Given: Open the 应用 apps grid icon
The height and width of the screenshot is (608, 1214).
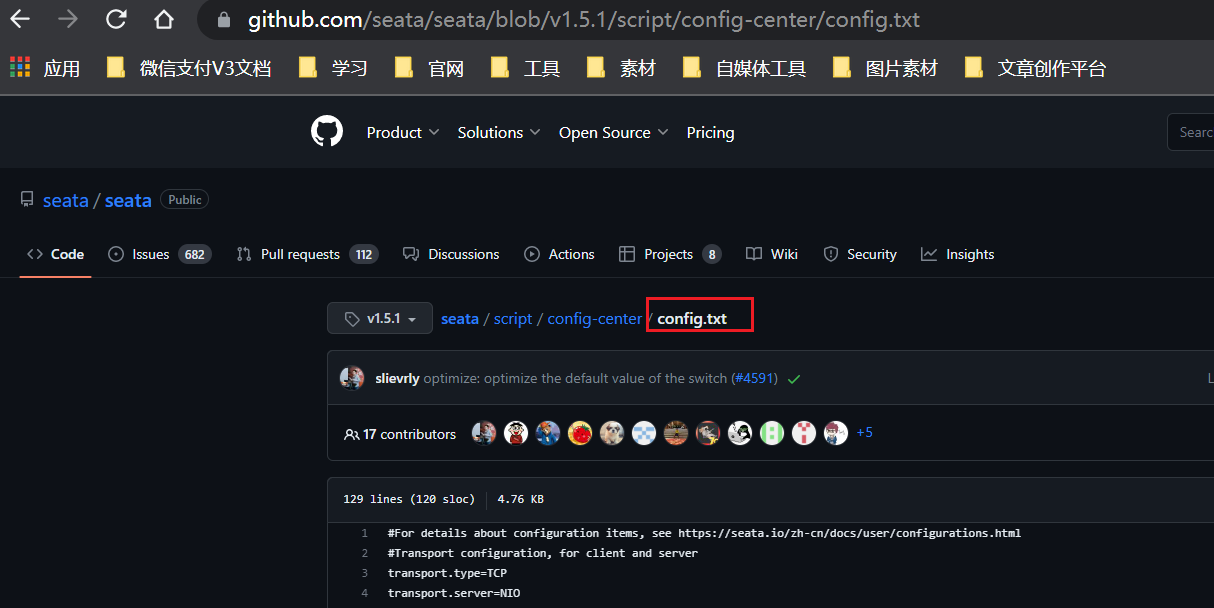Looking at the screenshot, I should tap(20, 67).
